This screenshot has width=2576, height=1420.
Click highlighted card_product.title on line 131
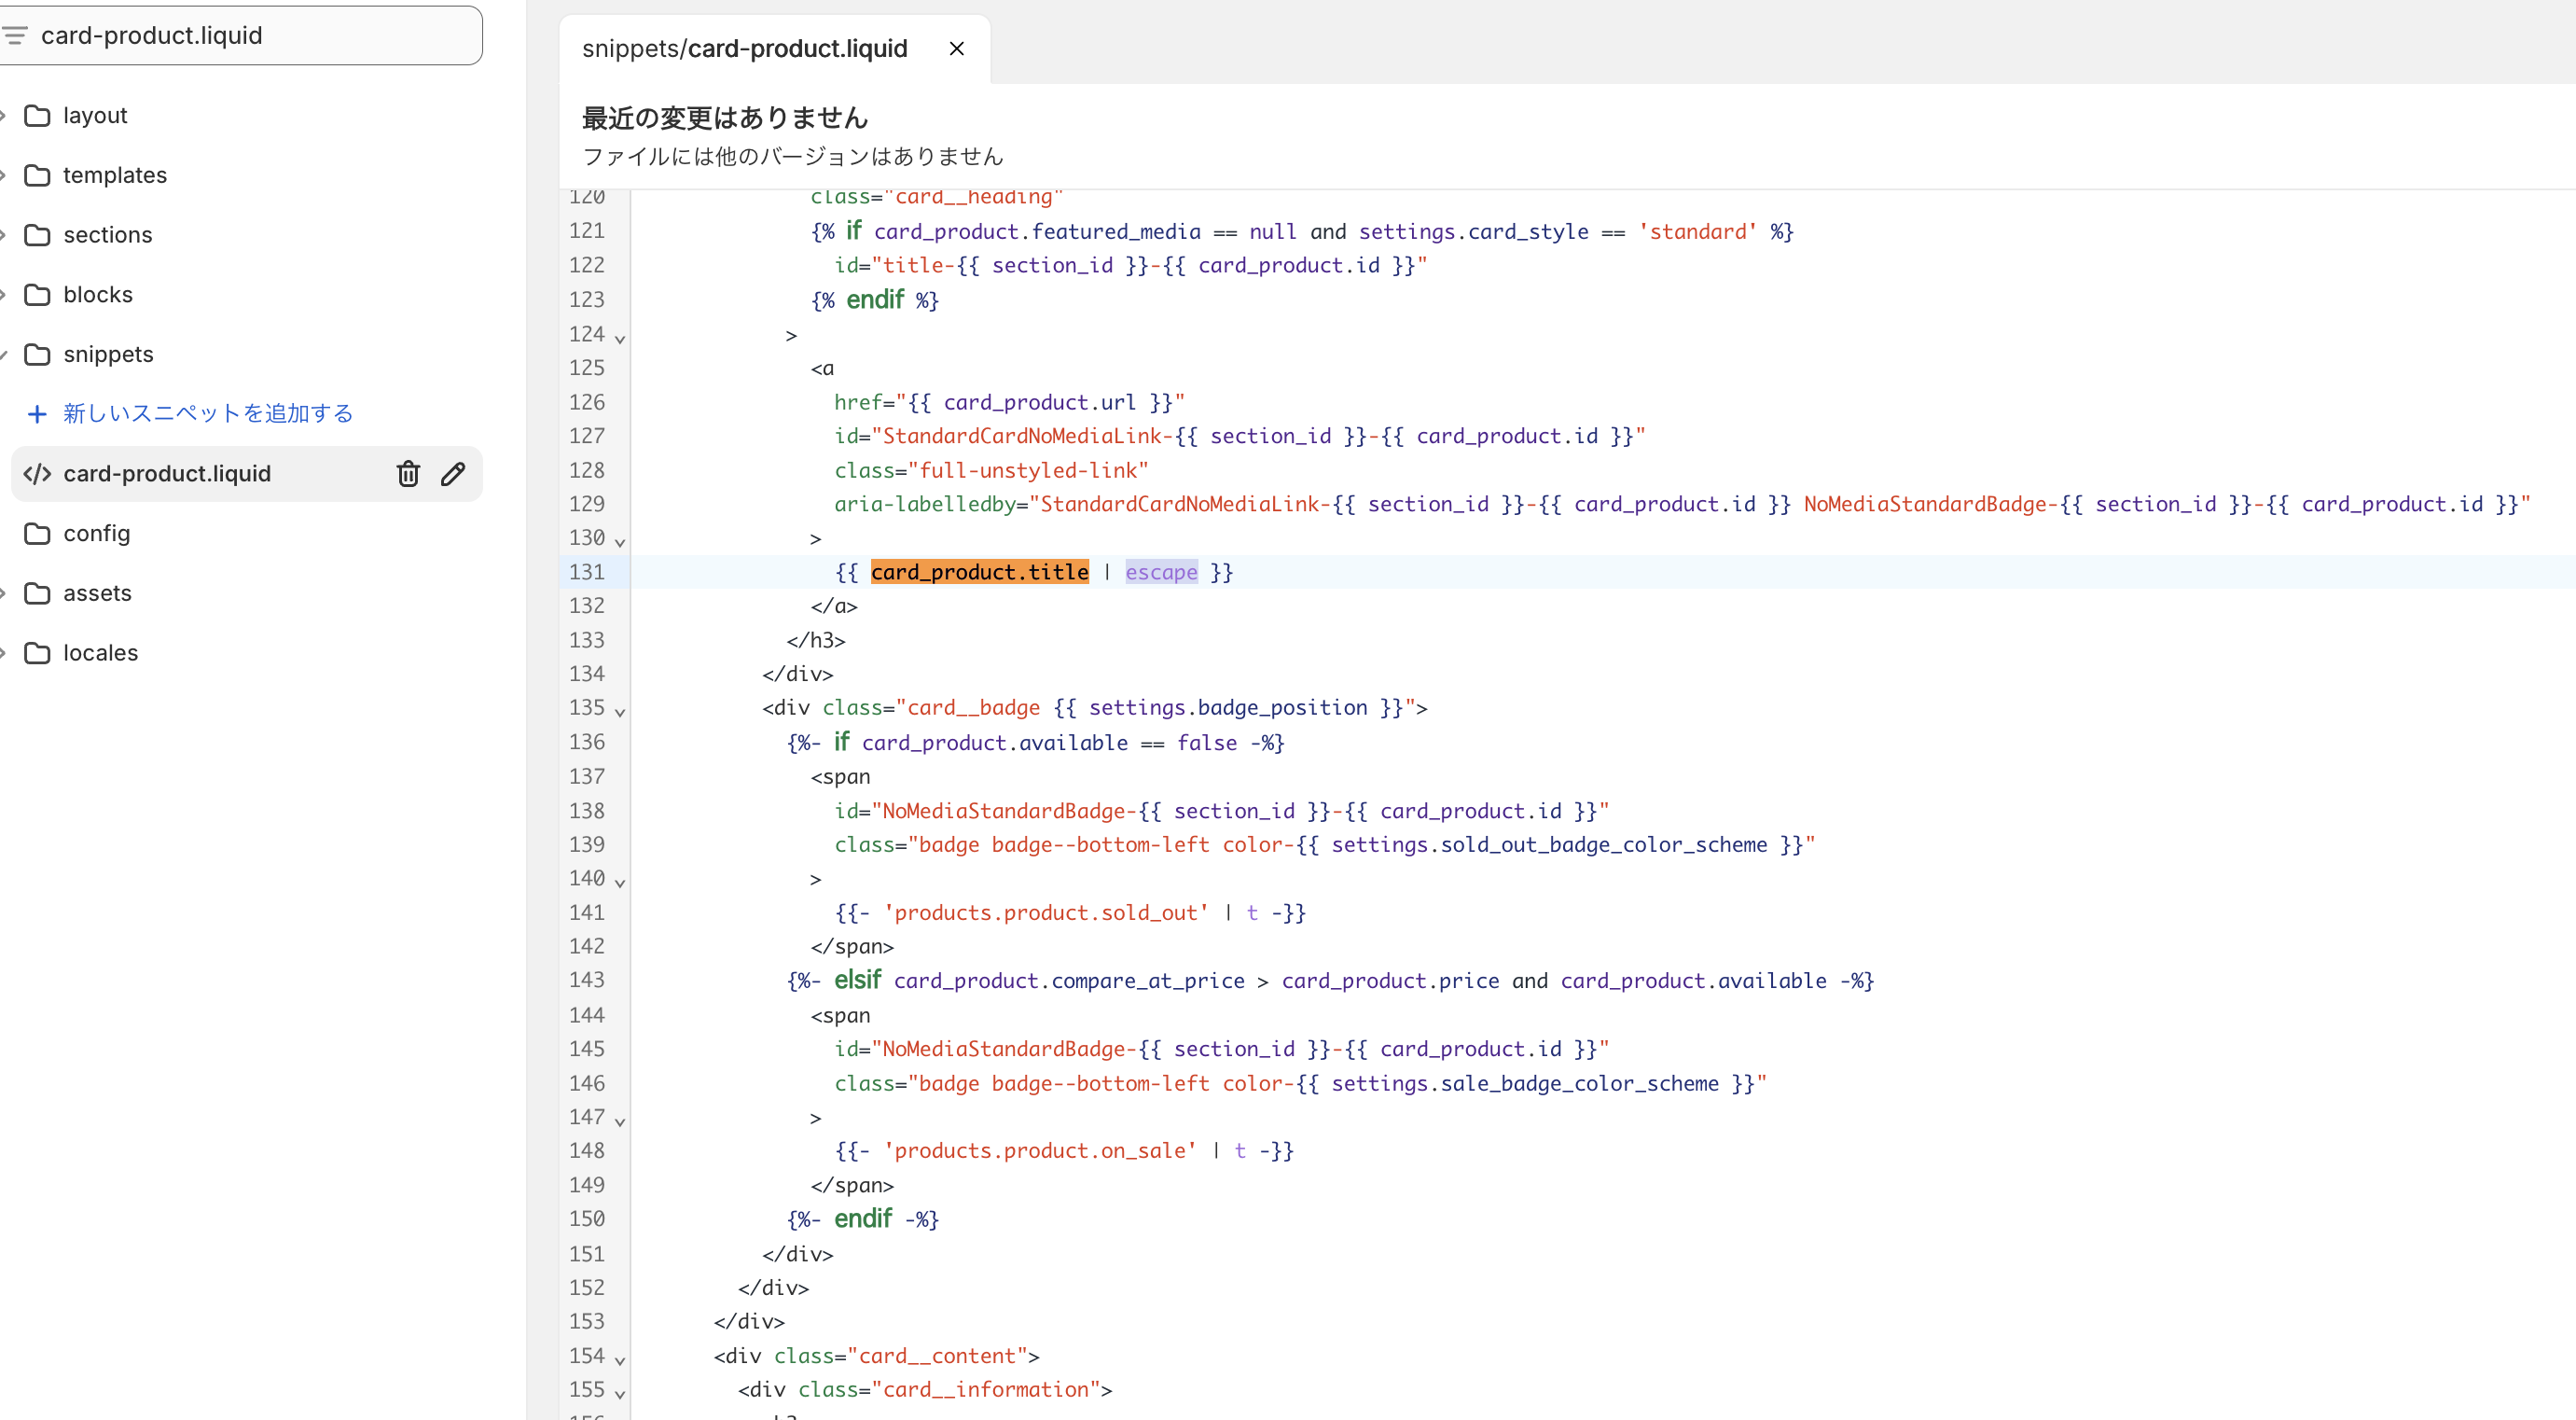[979, 572]
